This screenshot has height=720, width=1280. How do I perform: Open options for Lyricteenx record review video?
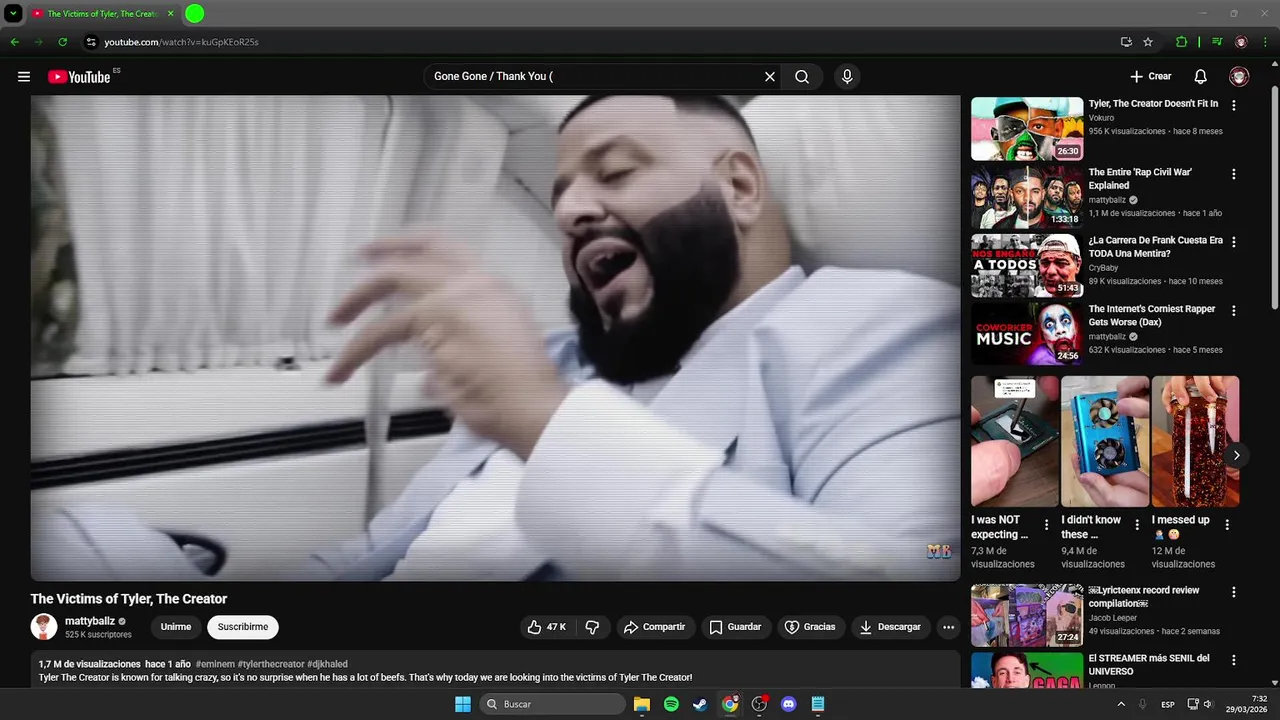(x=1233, y=592)
